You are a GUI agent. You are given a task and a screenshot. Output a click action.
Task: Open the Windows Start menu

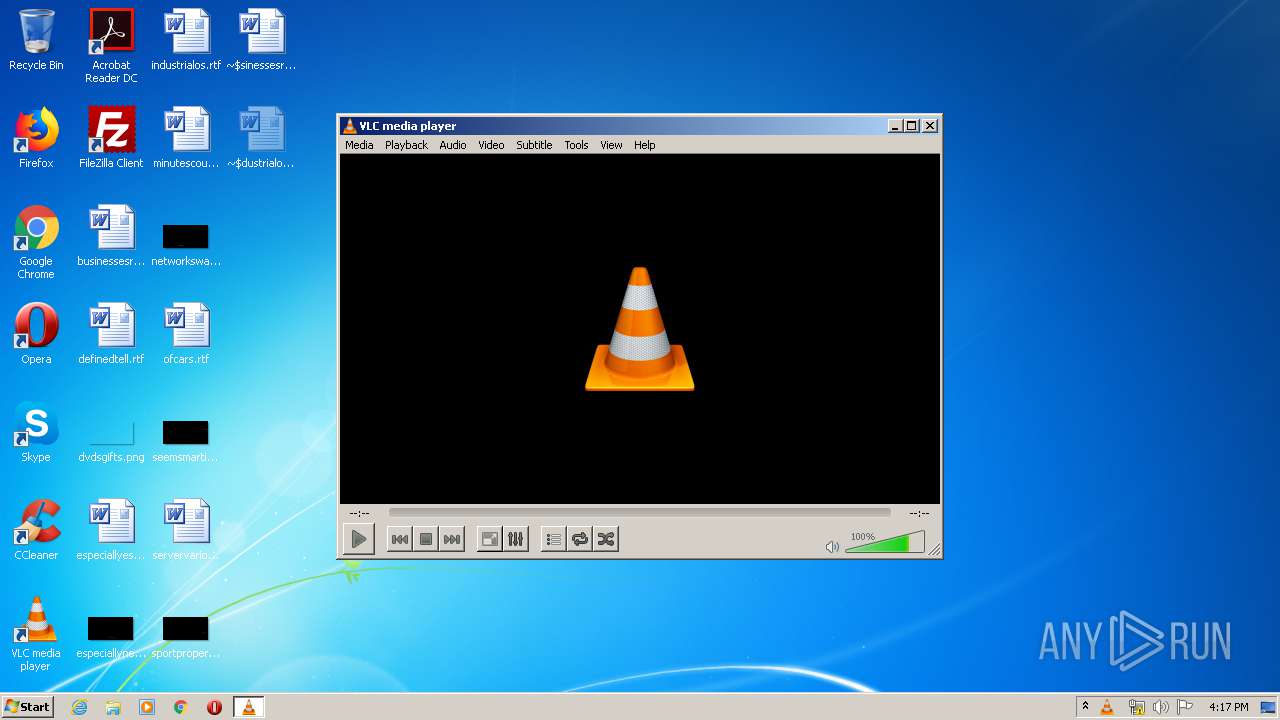point(28,707)
